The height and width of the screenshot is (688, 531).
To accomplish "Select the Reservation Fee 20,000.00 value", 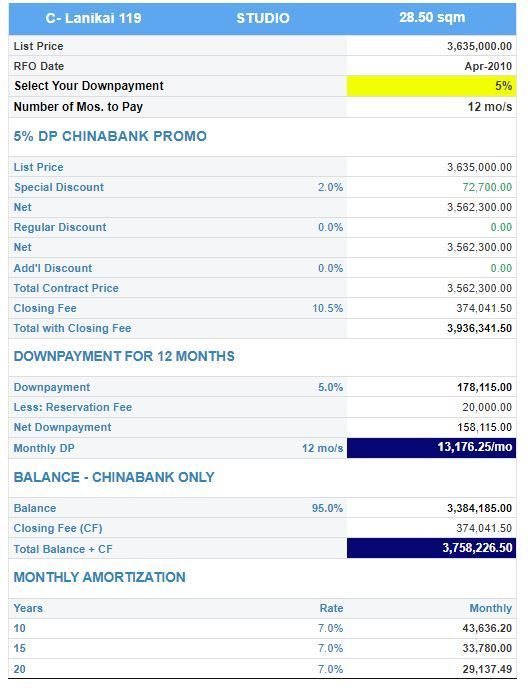I will click(x=487, y=407).
